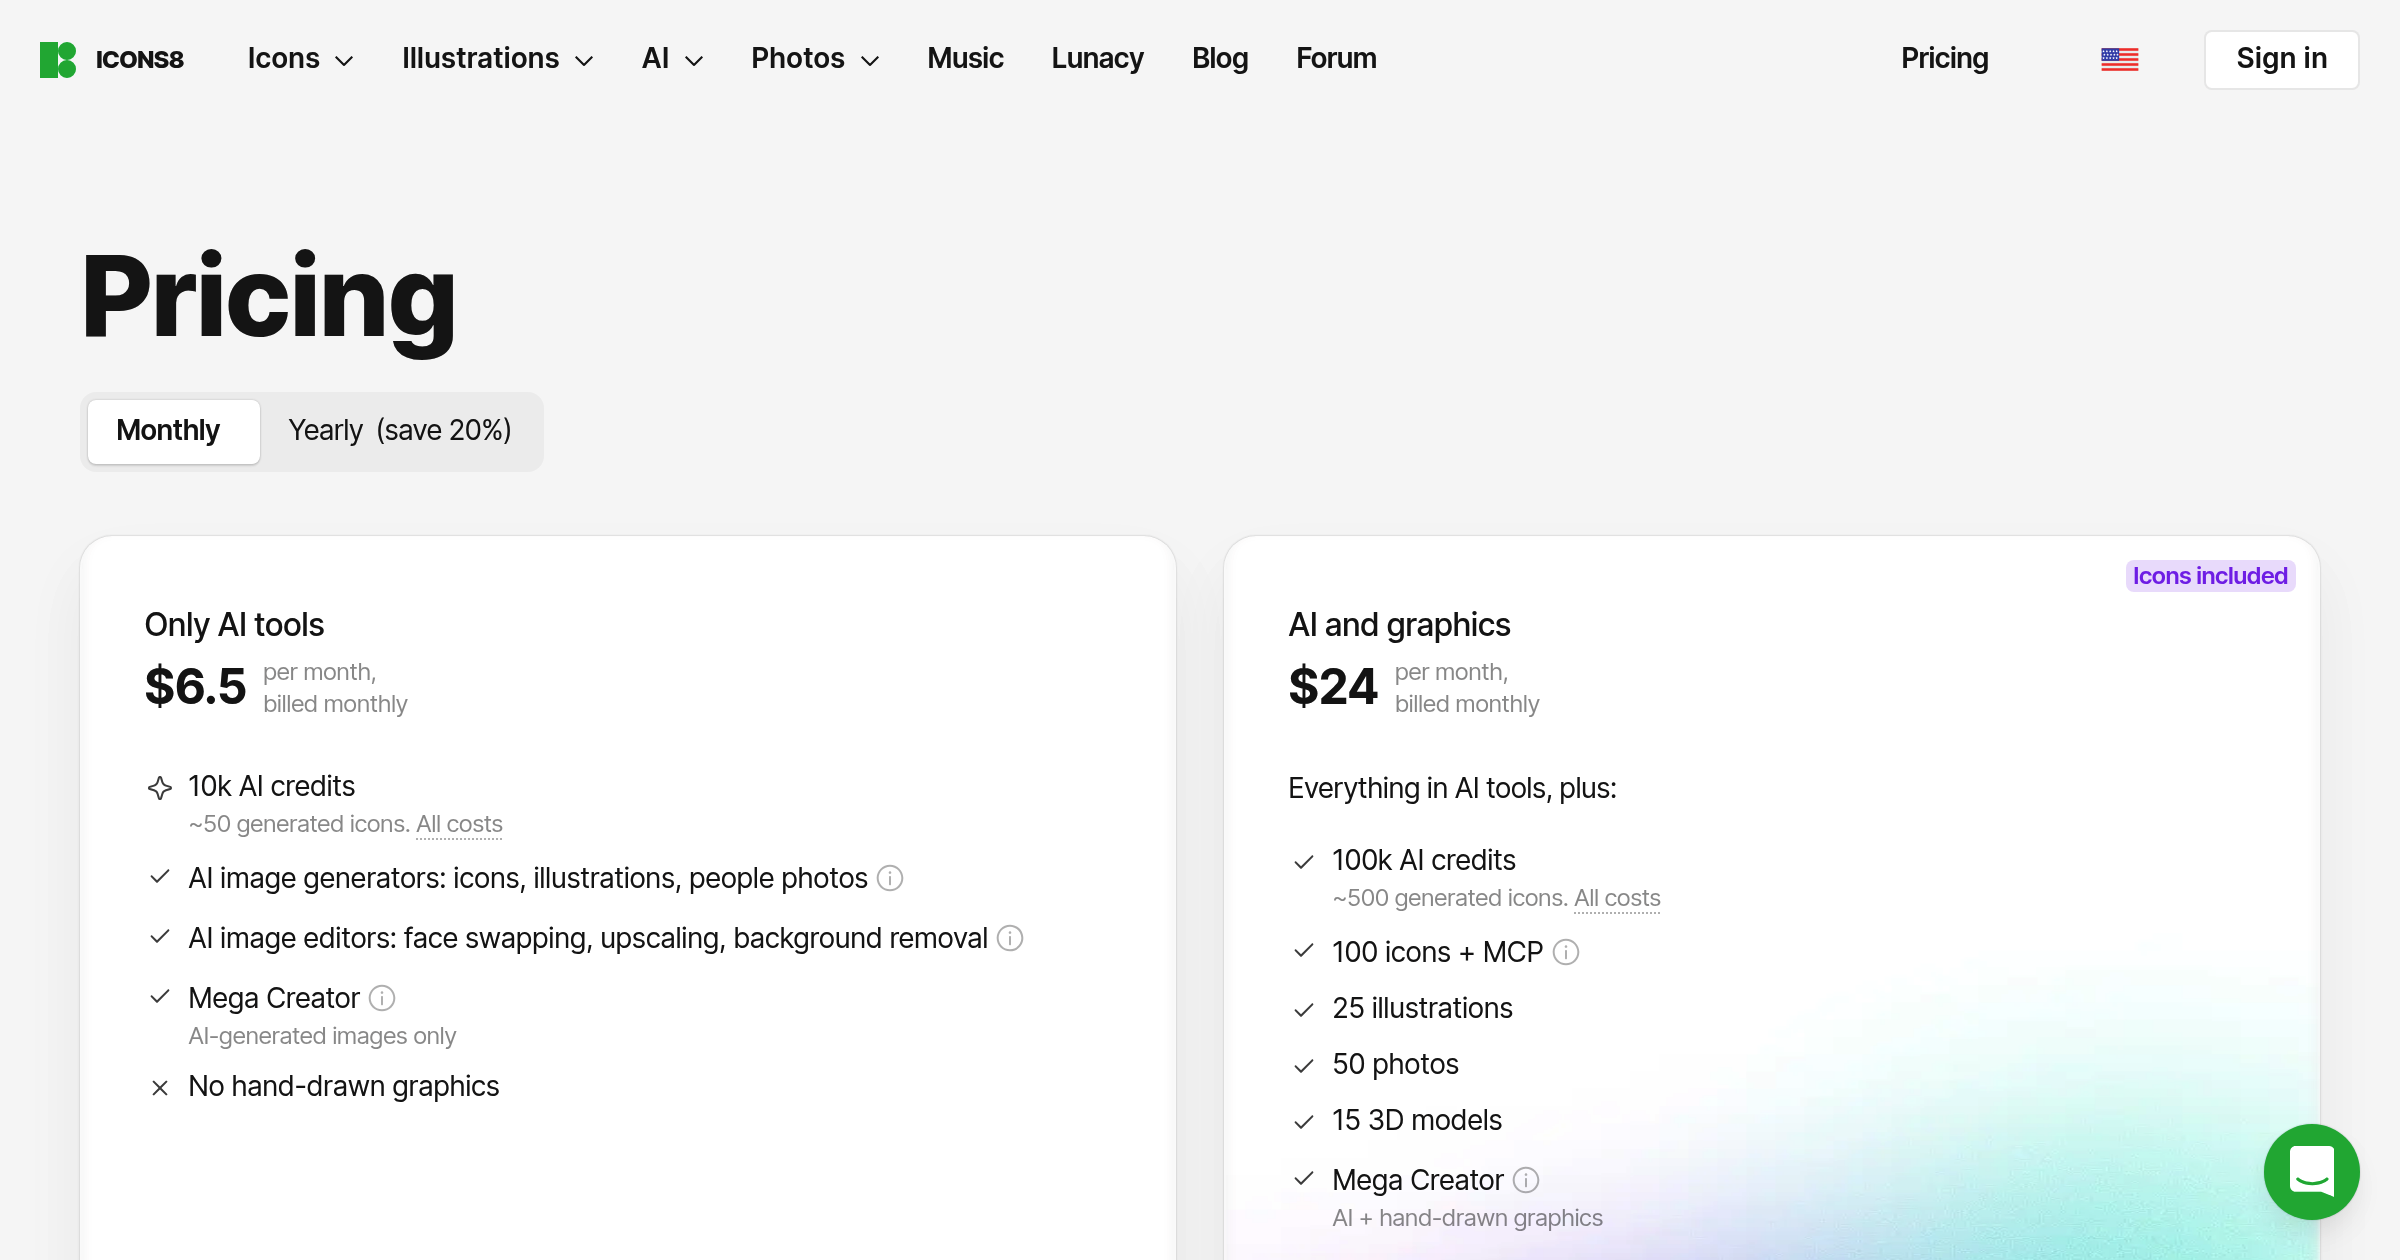
Task: Click the Icons8 logo
Action: click(112, 59)
